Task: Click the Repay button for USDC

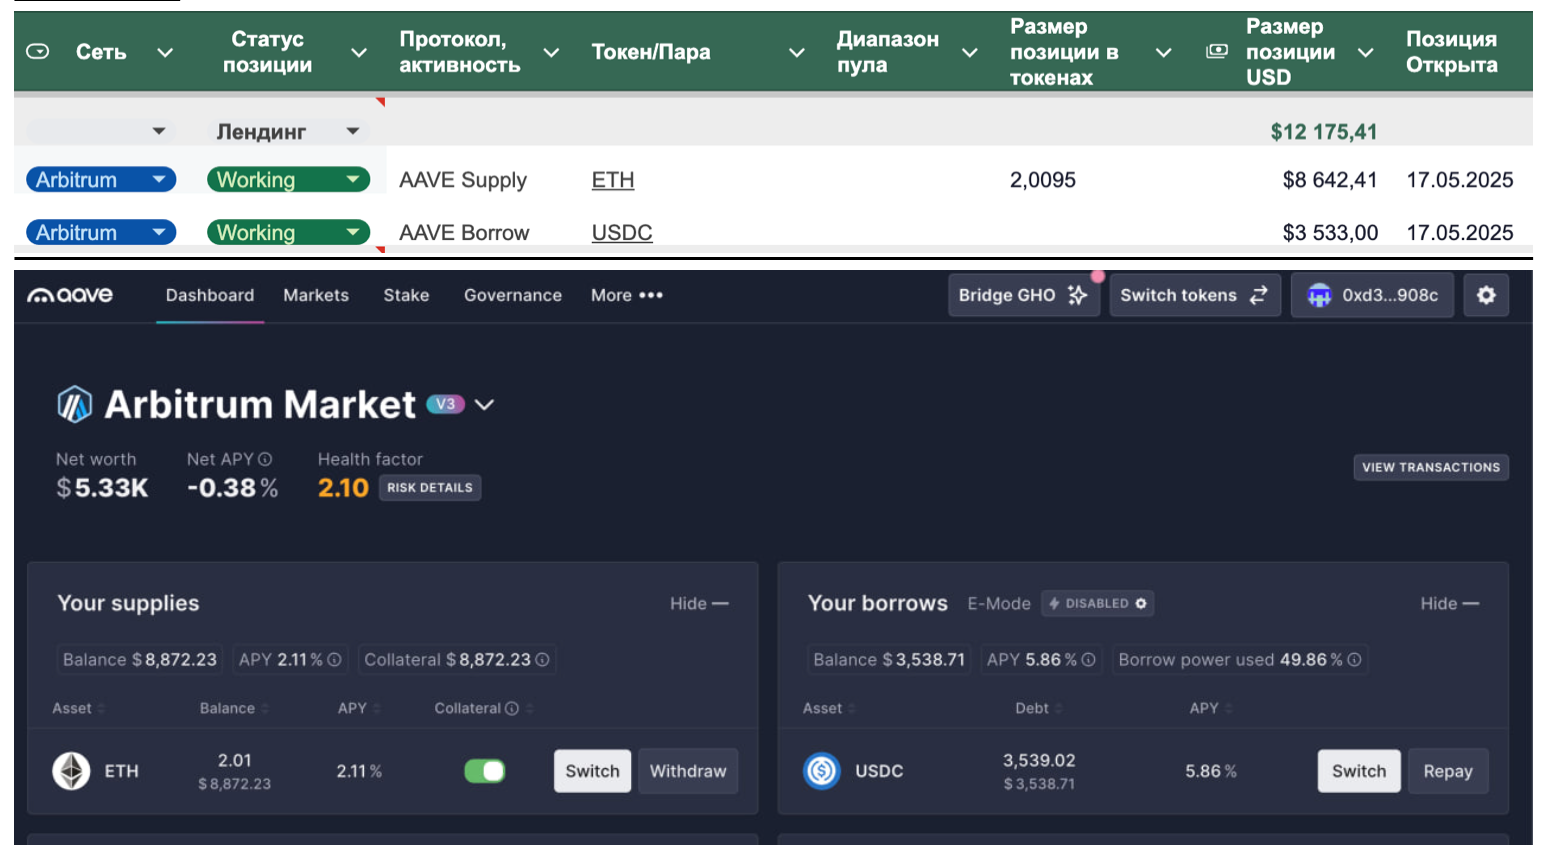Action: (x=1447, y=771)
